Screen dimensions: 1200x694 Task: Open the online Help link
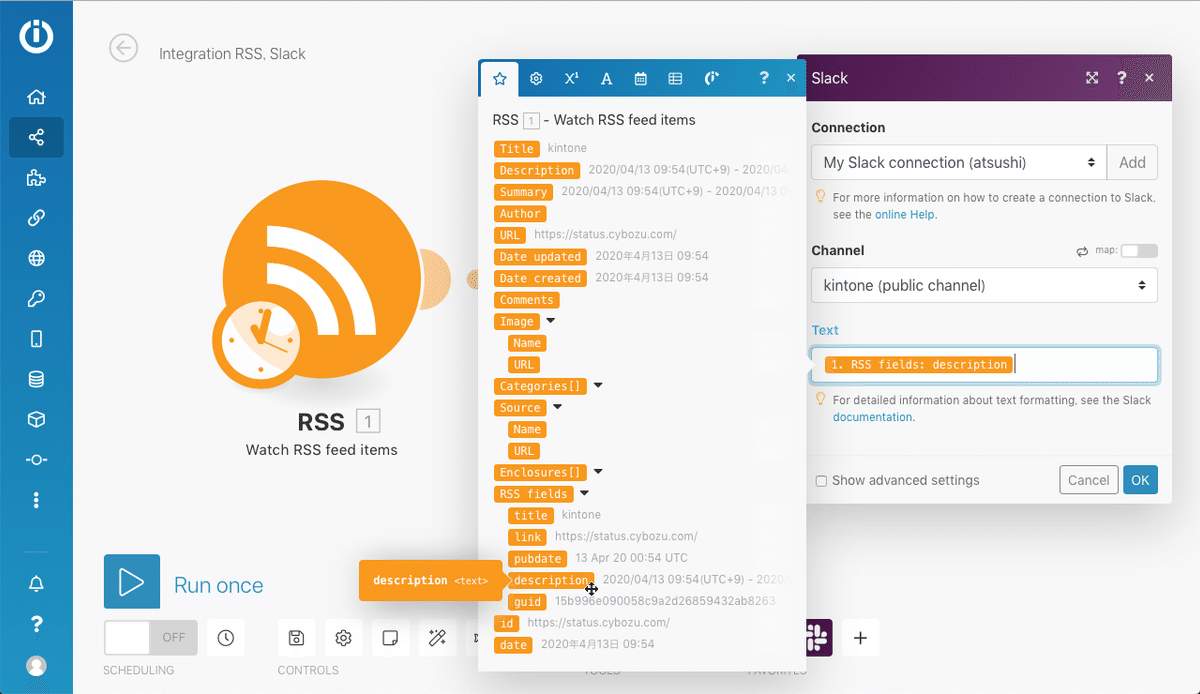pyautogui.click(x=905, y=214)
